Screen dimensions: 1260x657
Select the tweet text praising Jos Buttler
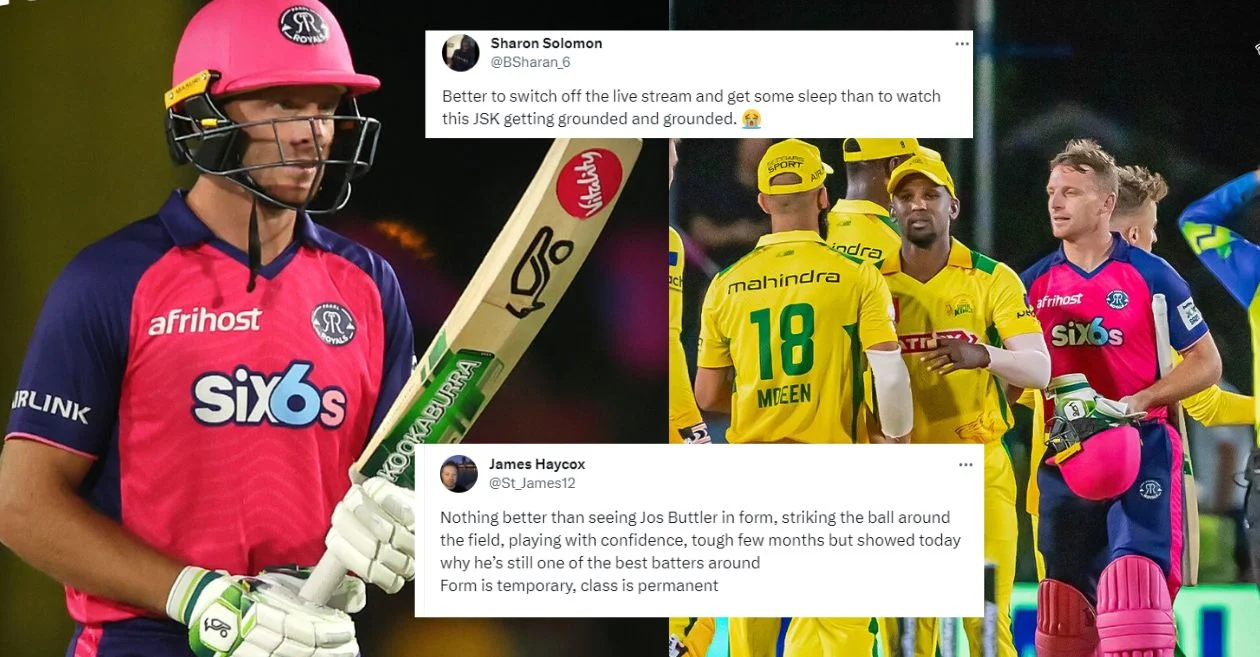(x=700, y=551)
